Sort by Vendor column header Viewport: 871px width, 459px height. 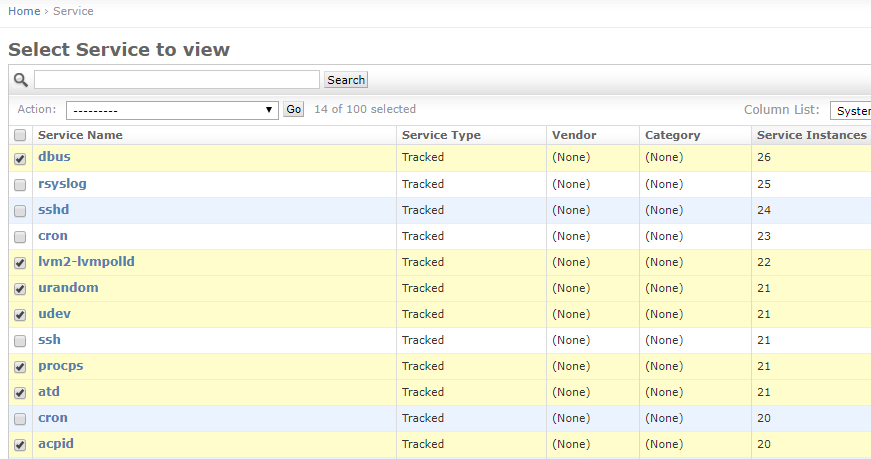(x=574, y=135)
